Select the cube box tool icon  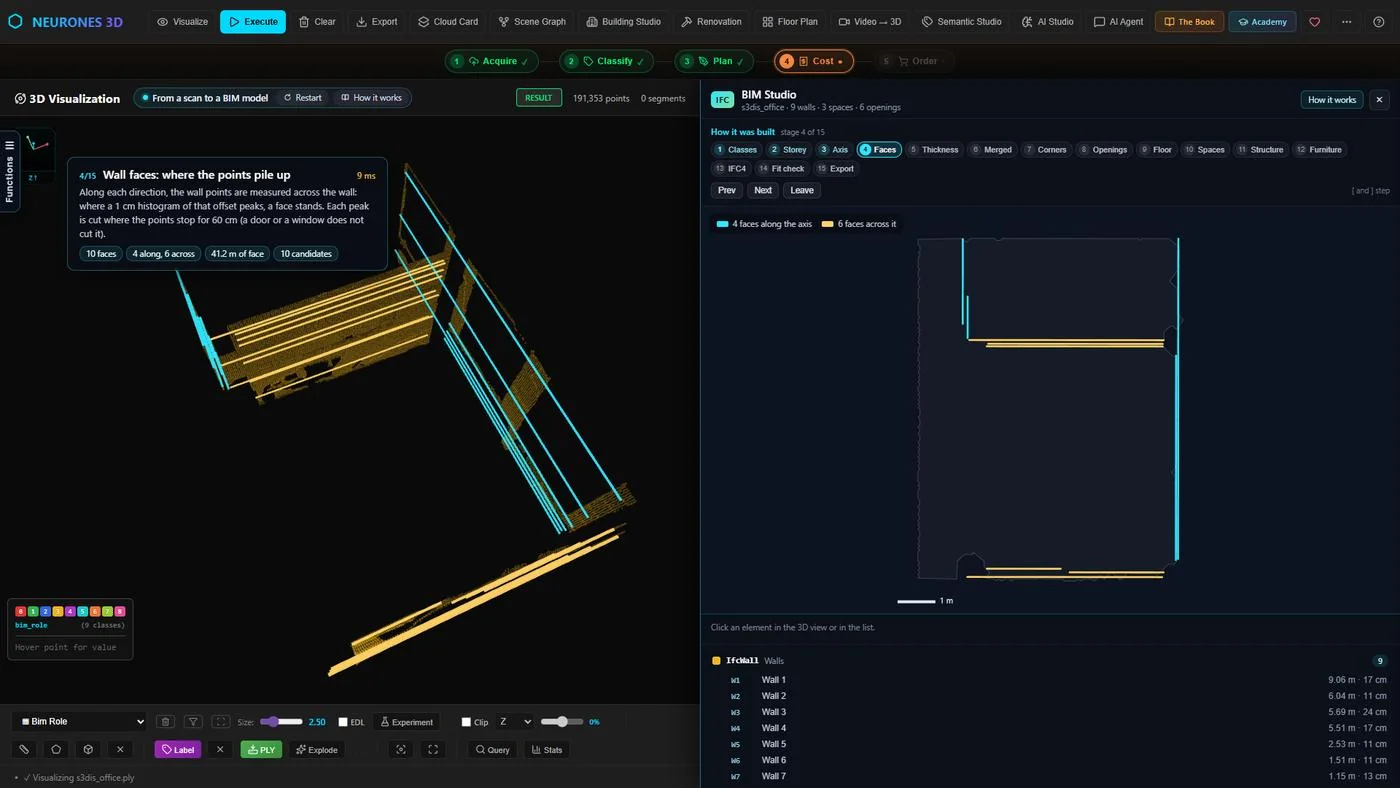pyautogui.click(x=88, y=750)
